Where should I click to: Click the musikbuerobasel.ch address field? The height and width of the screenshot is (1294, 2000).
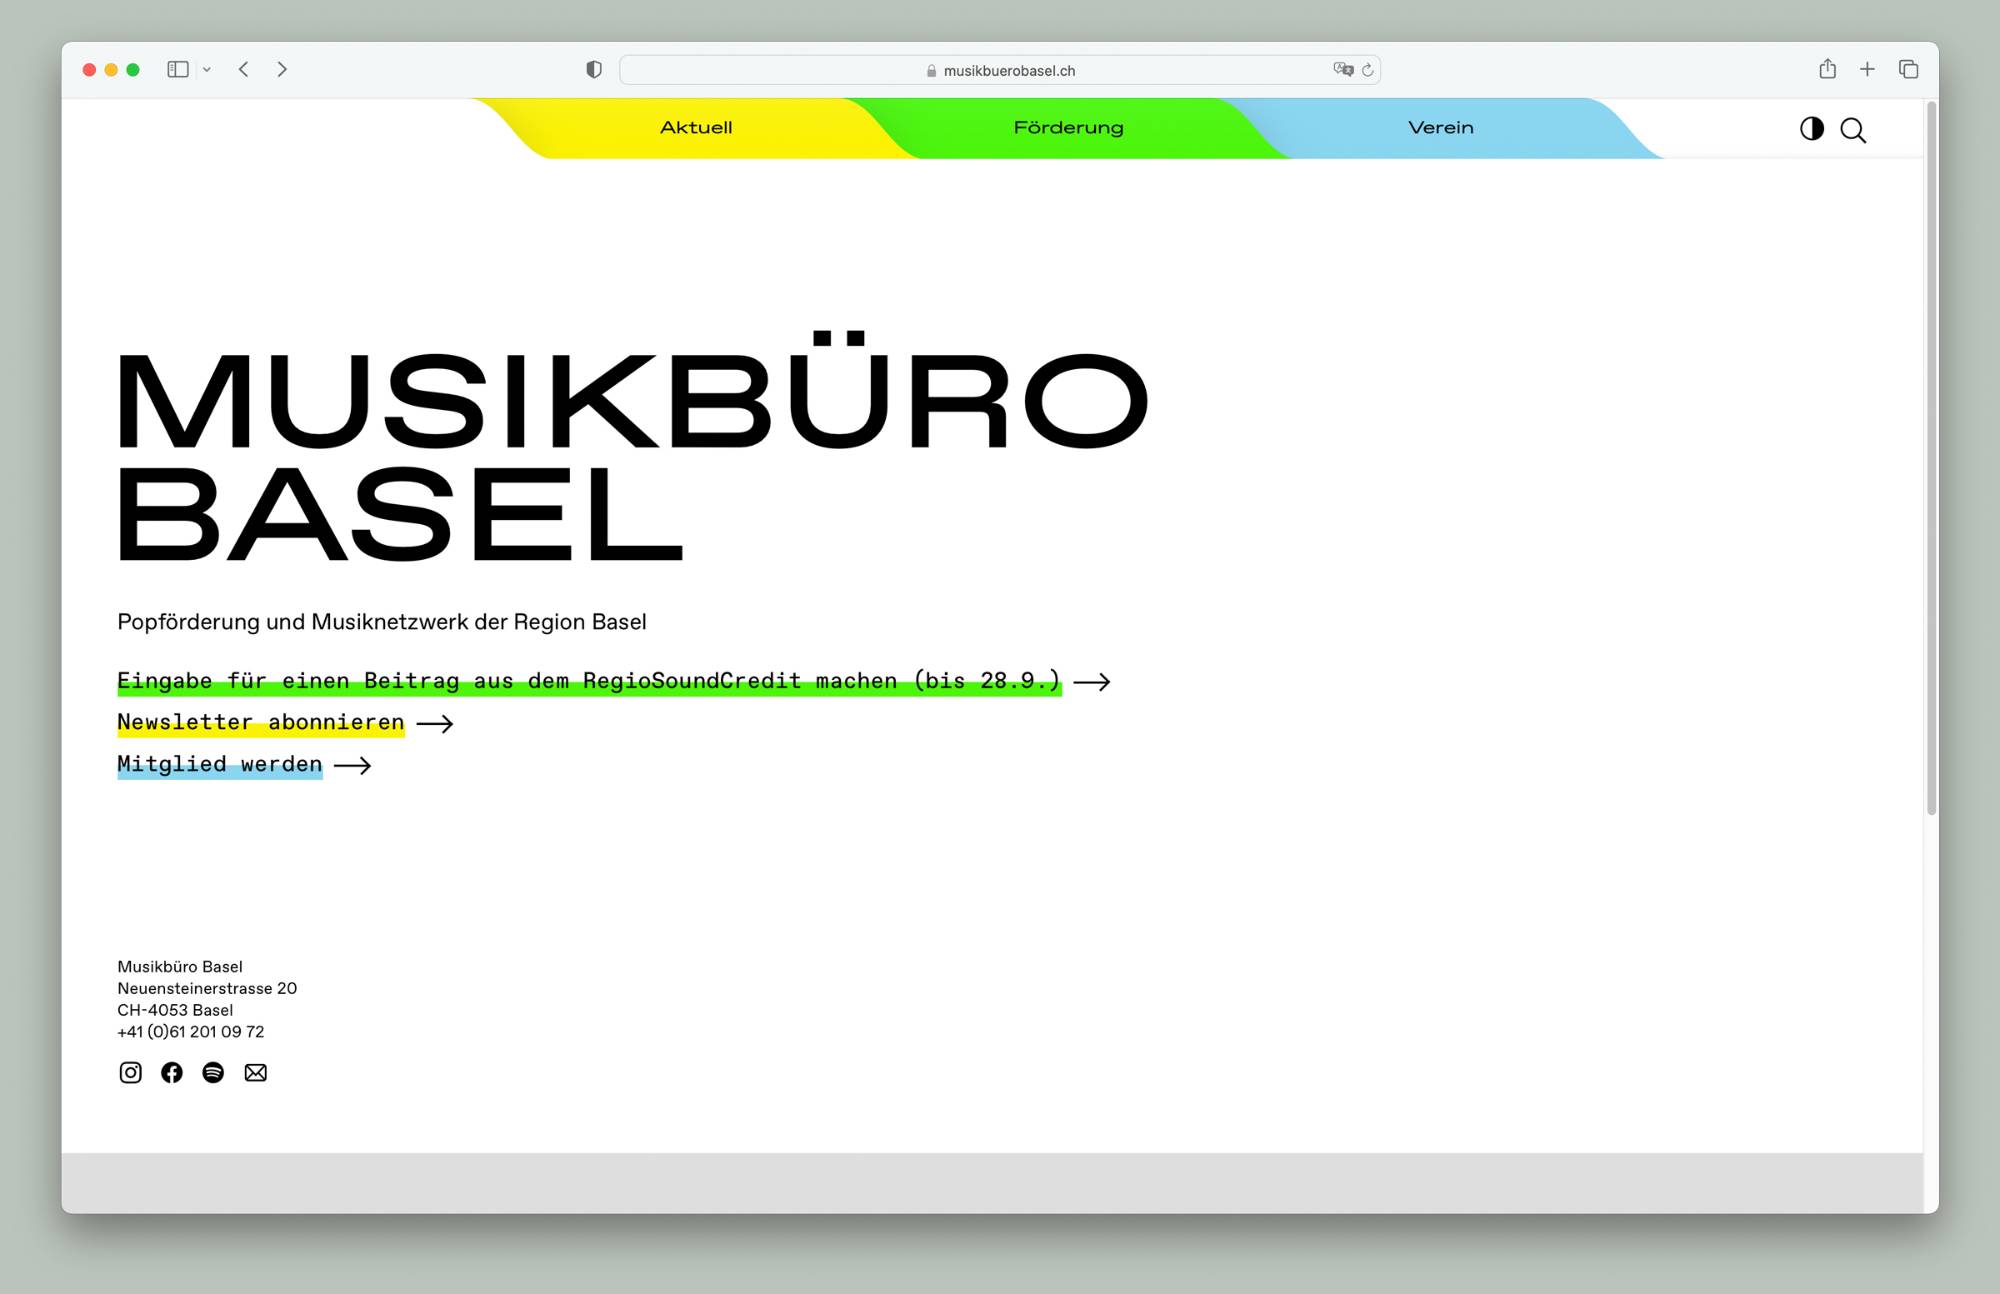tap(1000, 70)
